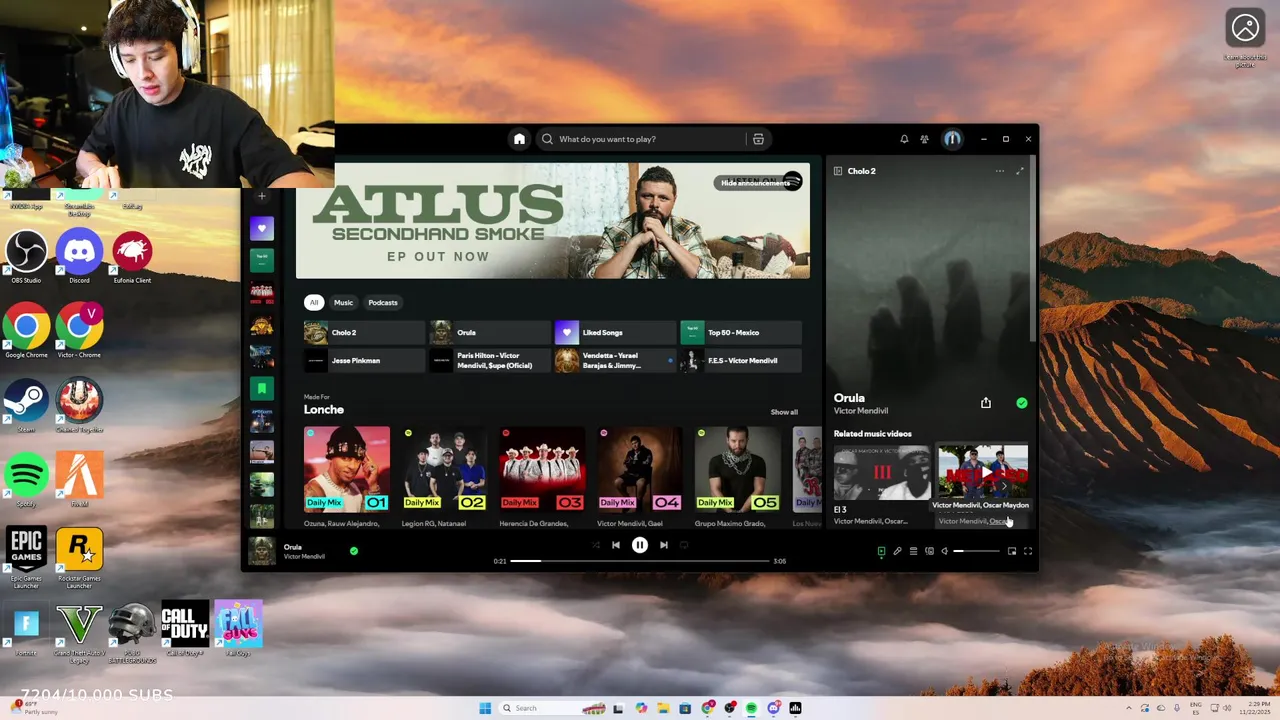1280x720 pixels.
Task: Open the Orula shortcut tile
Action: [x=490, y=332]
